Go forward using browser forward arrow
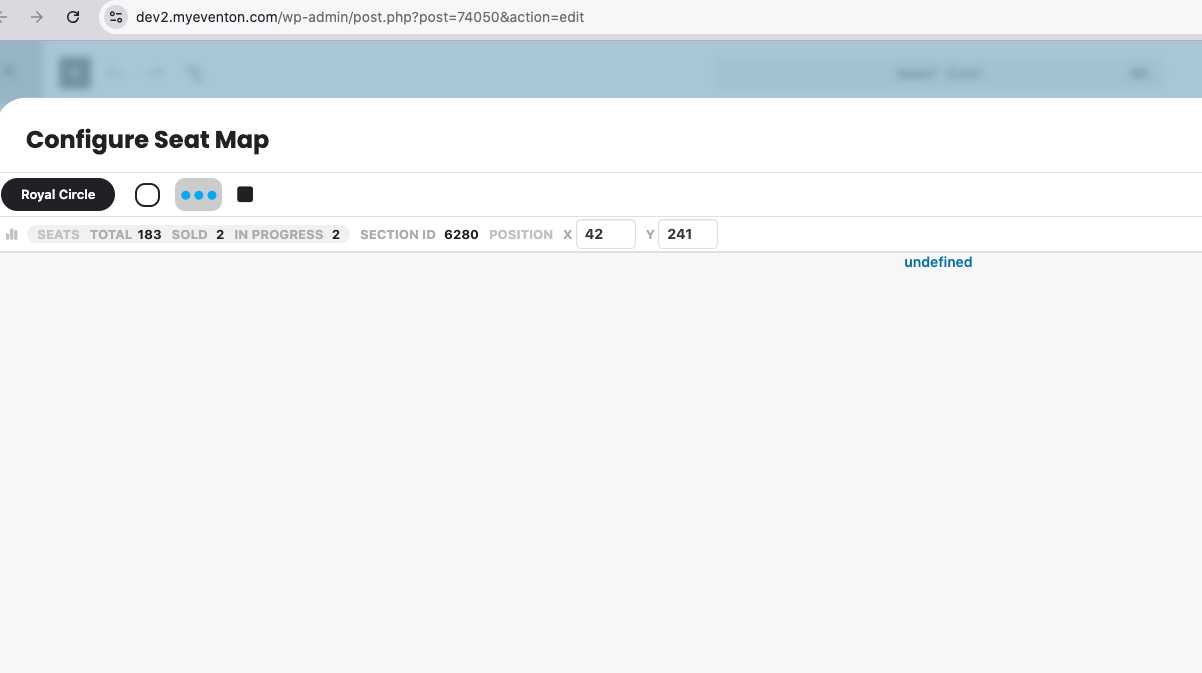Screen dimensions: 1202x673 coord(37,17)
